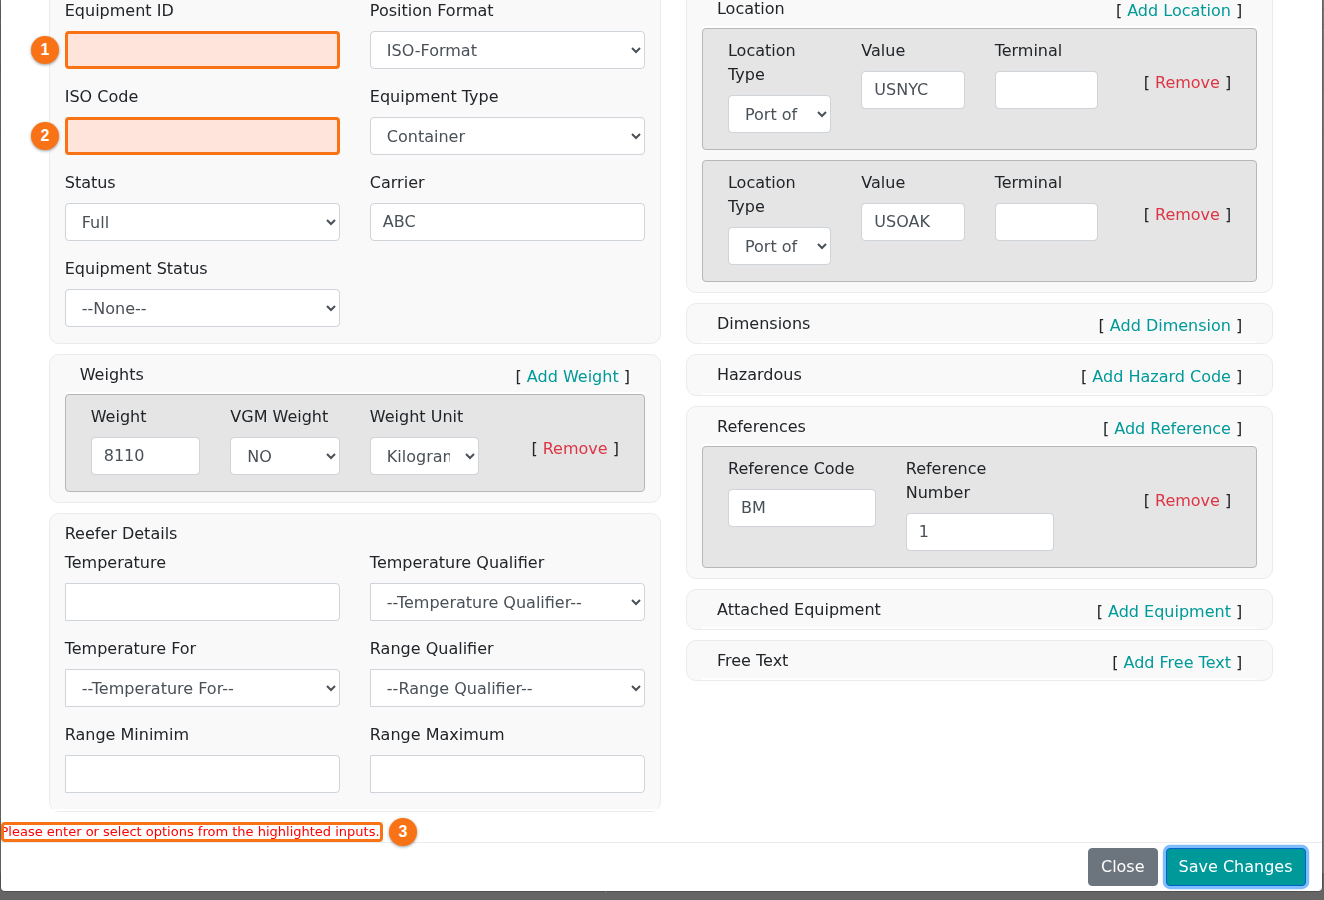Open the Equipment Status dropdown
The height and width of the screenshot is (900, 1324).
click(x=202, y=308)
